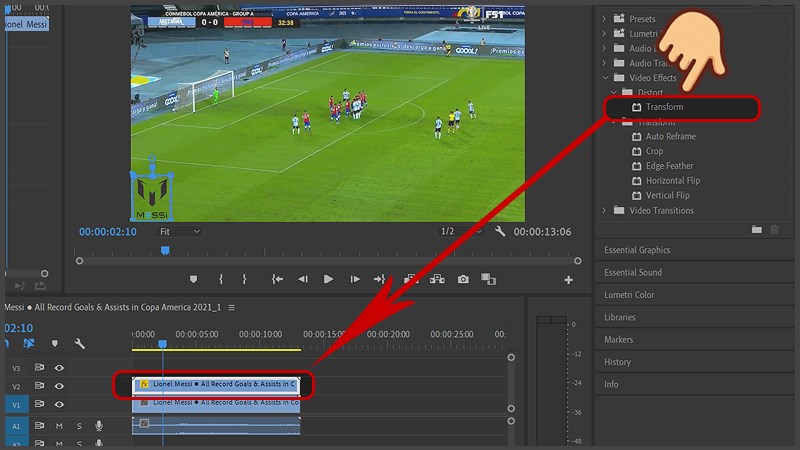Open the Button Editor plus icon

(568, 280)
